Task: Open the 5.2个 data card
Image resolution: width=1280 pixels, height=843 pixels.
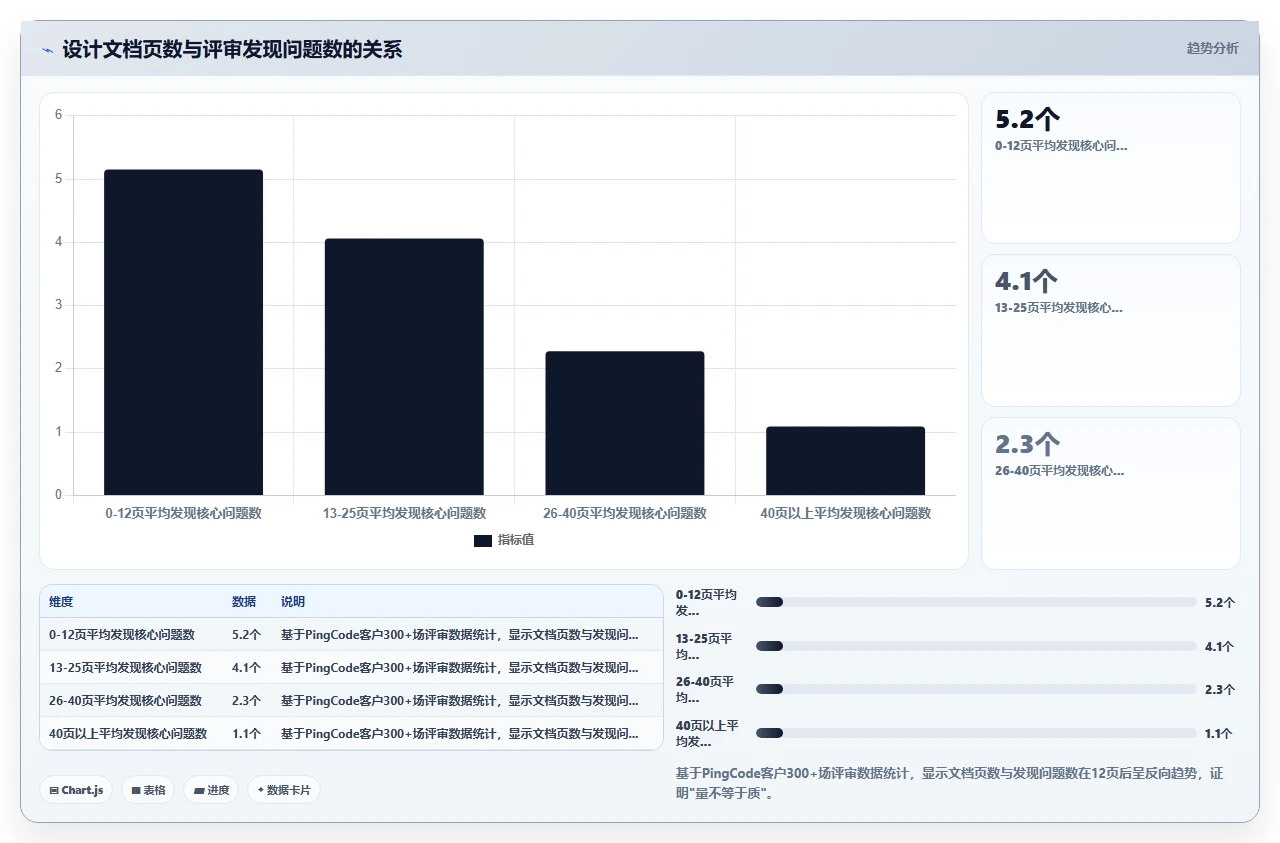Action: (x=1111, y=168)
